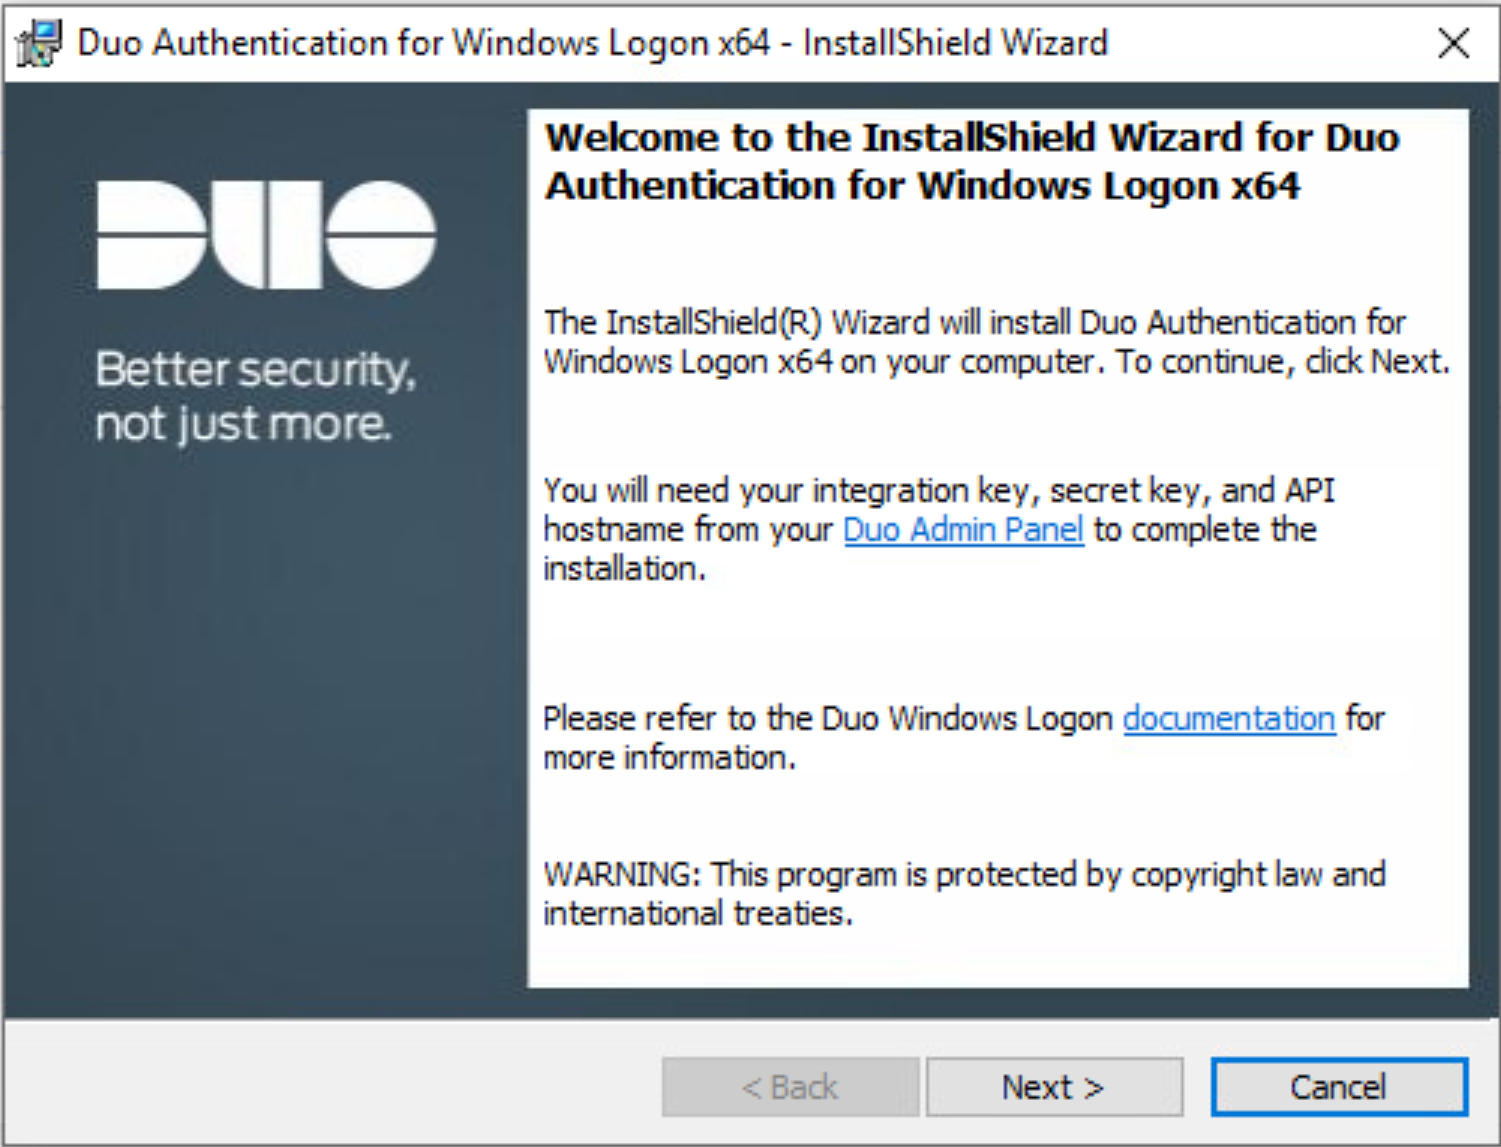Click the disabled < Back button
The height and width of the screenshot is (1147, 1501).
click(x=790, y=1087)
